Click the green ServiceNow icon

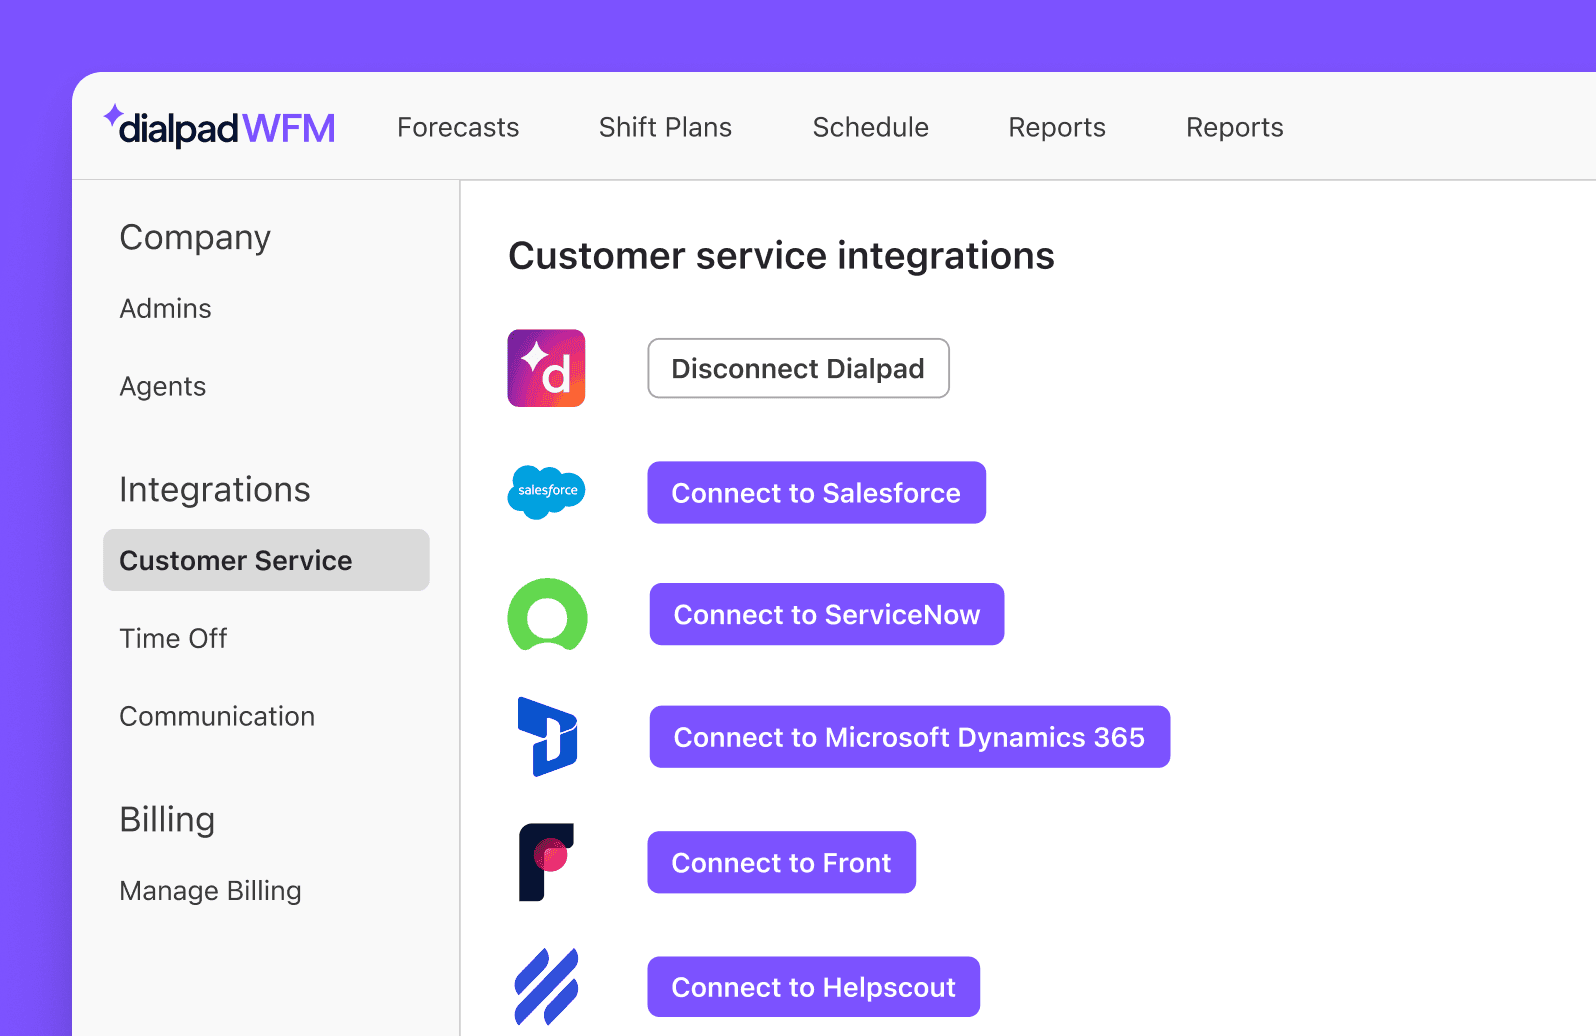click(547, 615)
